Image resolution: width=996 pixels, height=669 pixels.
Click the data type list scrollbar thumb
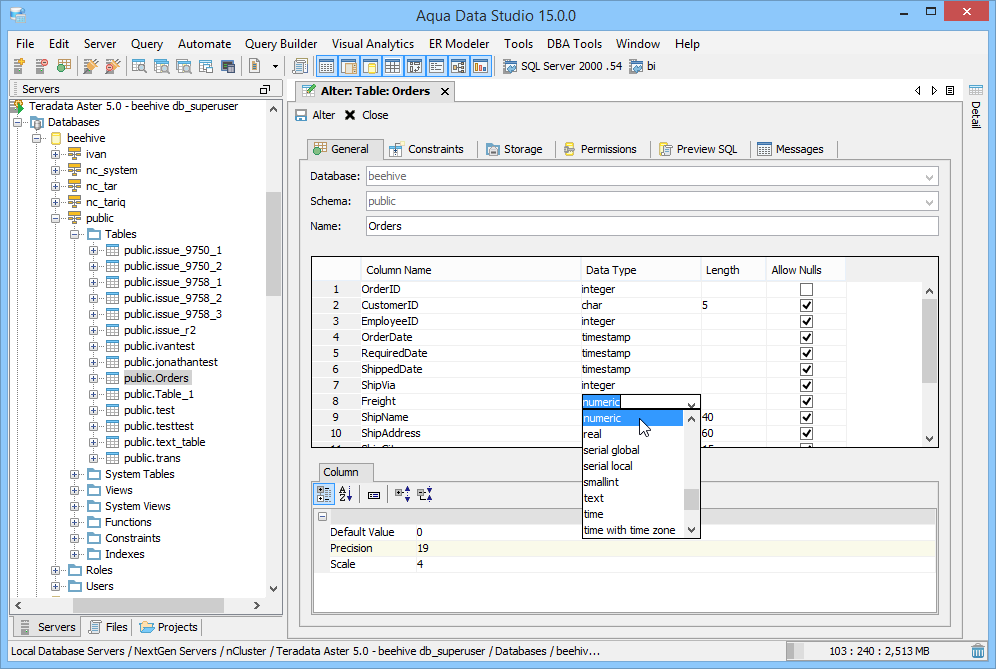coord(692,499)
